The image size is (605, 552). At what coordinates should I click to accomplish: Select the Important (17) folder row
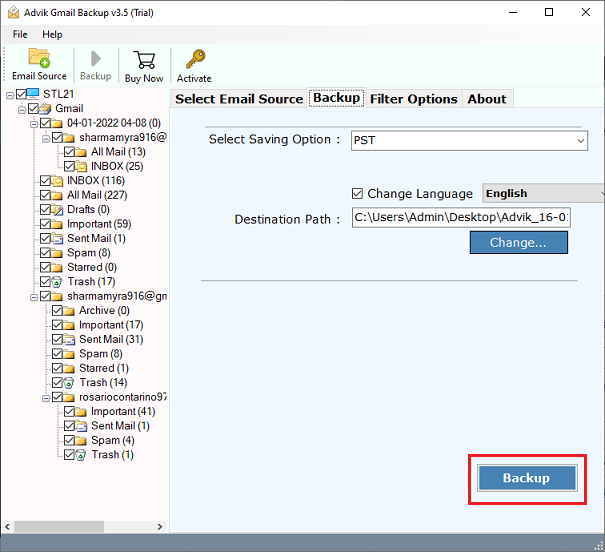point(111,325)
